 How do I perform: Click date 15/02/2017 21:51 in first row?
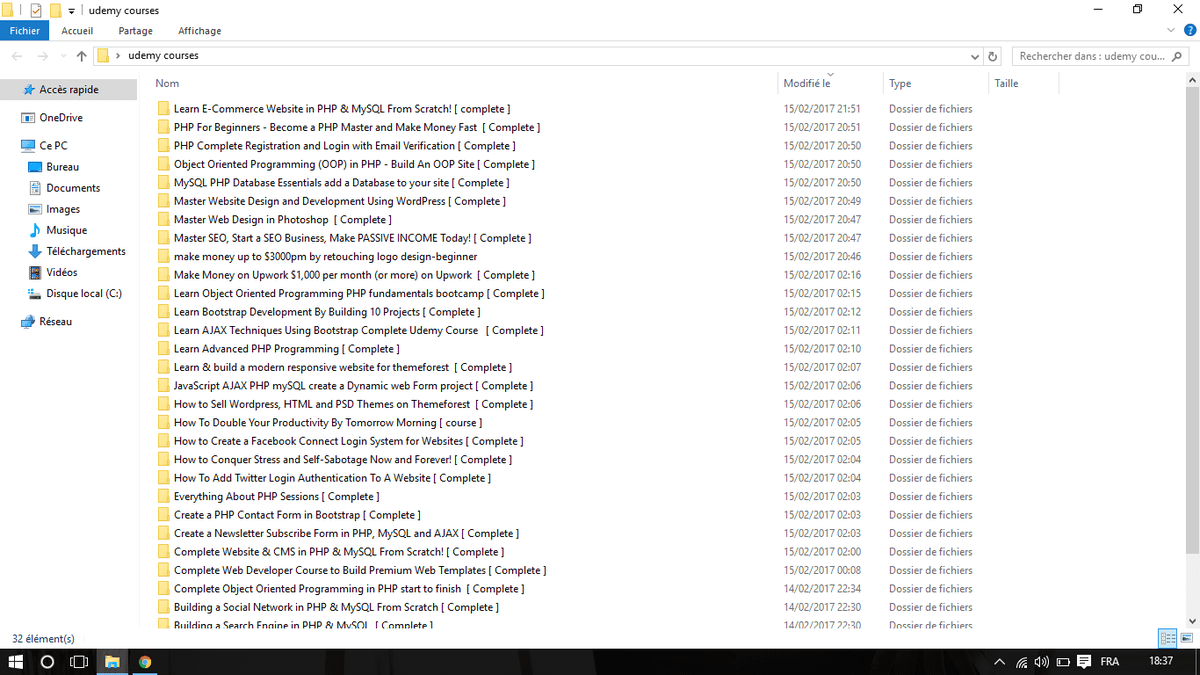[822, 109]
